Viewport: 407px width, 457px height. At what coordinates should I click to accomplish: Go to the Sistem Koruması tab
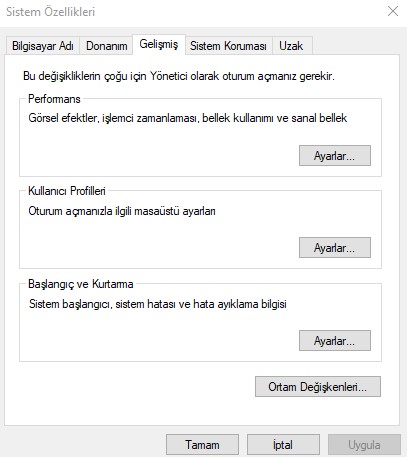228,46
